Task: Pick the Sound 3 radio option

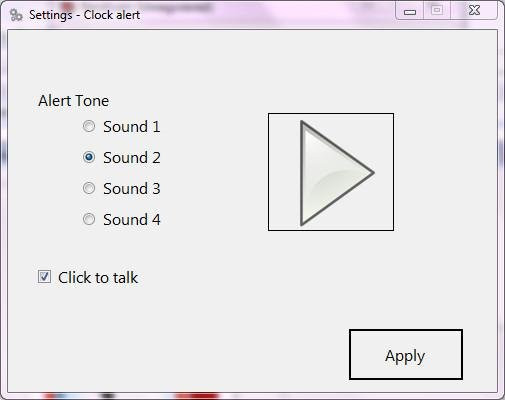Action: click(89, 188)
